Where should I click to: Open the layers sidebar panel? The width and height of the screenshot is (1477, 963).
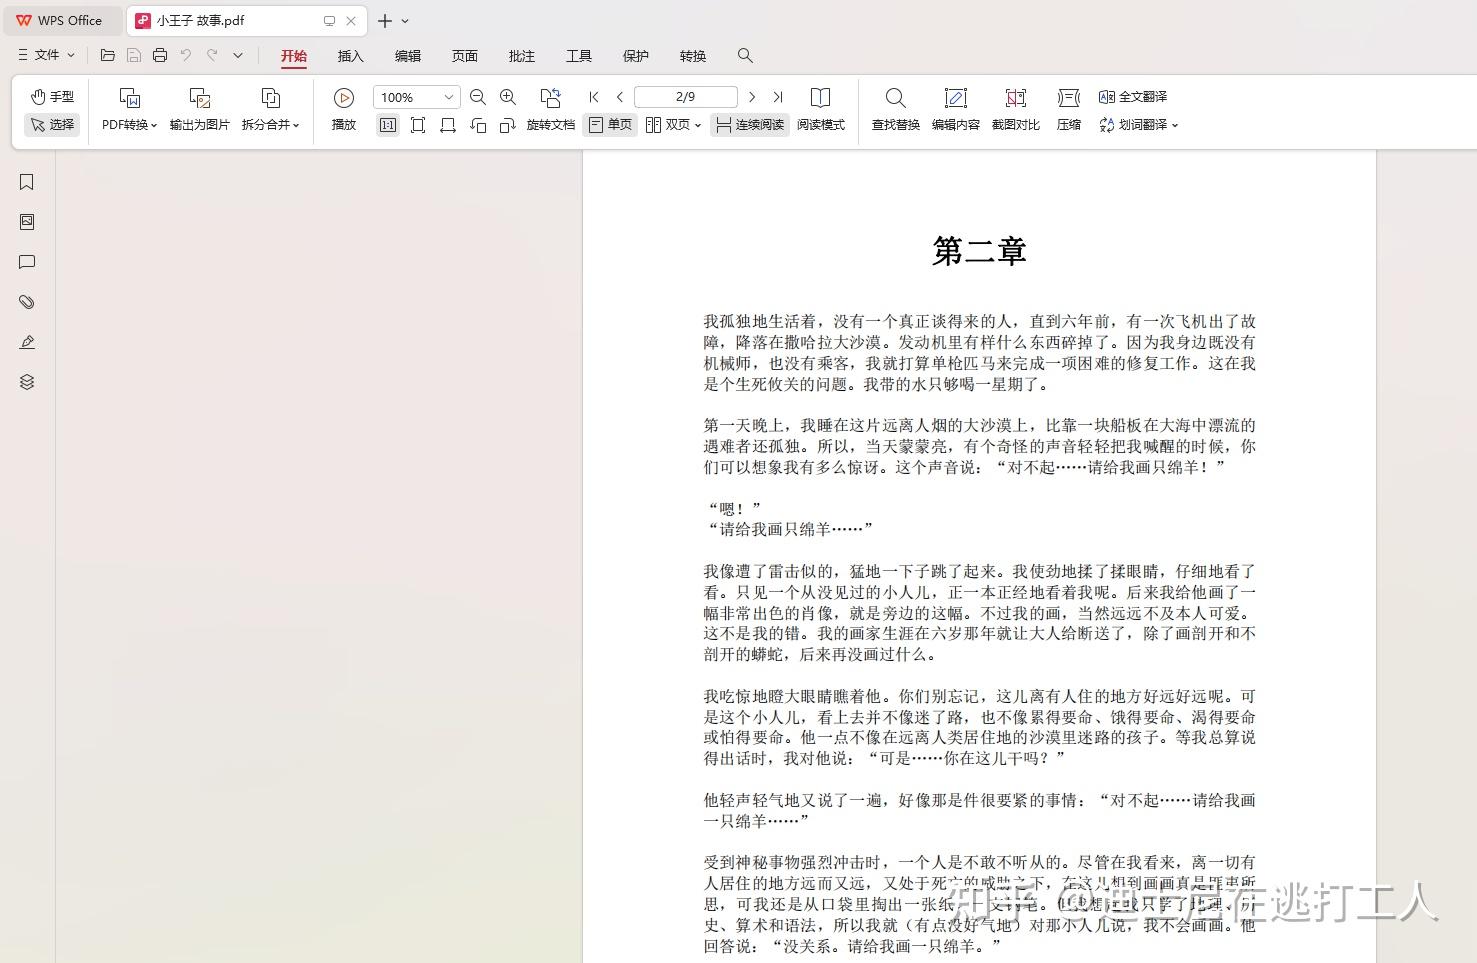27,382
